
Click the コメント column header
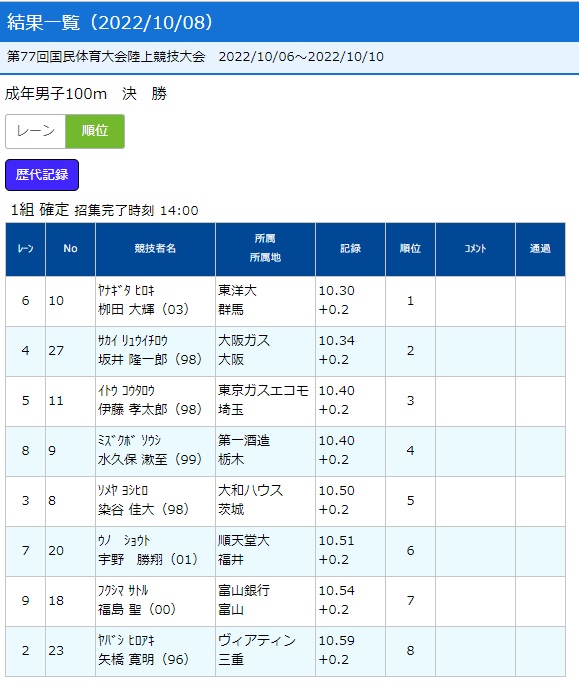click(475, 249)
